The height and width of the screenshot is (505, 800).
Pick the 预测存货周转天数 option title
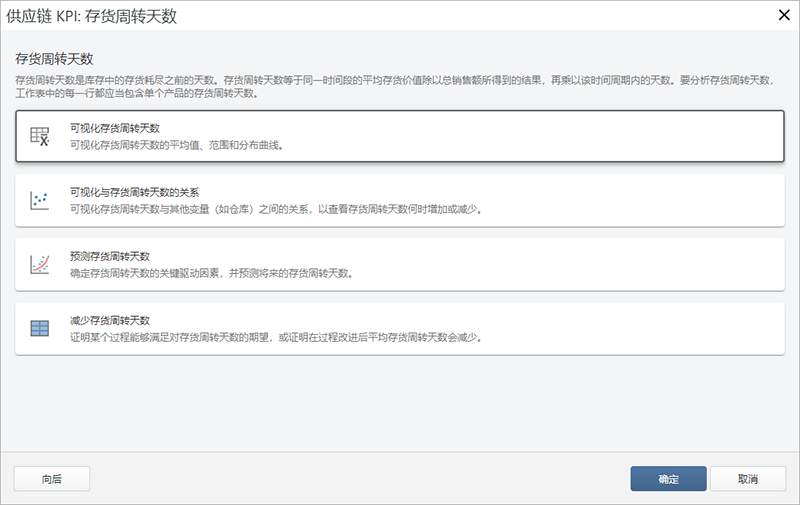(109, 256)
